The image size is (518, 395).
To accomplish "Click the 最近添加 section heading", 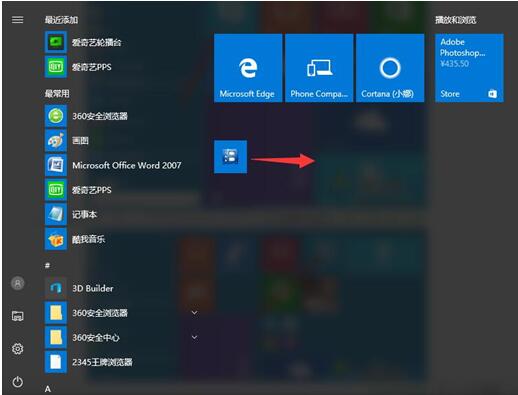I will (61, 20).
